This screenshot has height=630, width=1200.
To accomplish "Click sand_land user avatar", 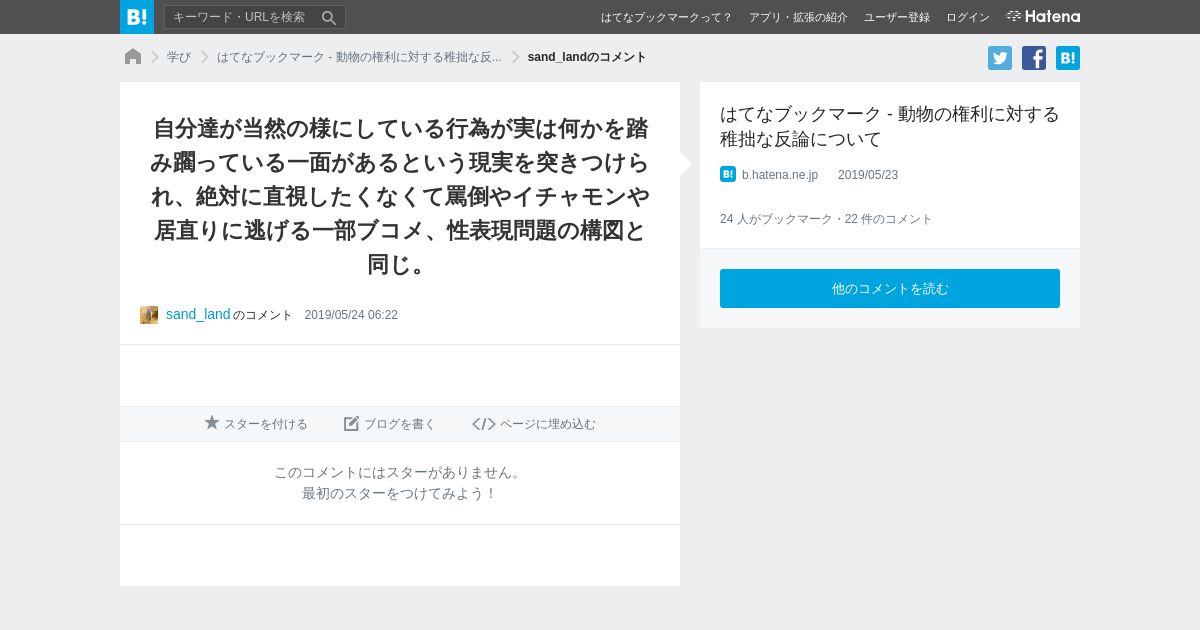I will (149, 315).
